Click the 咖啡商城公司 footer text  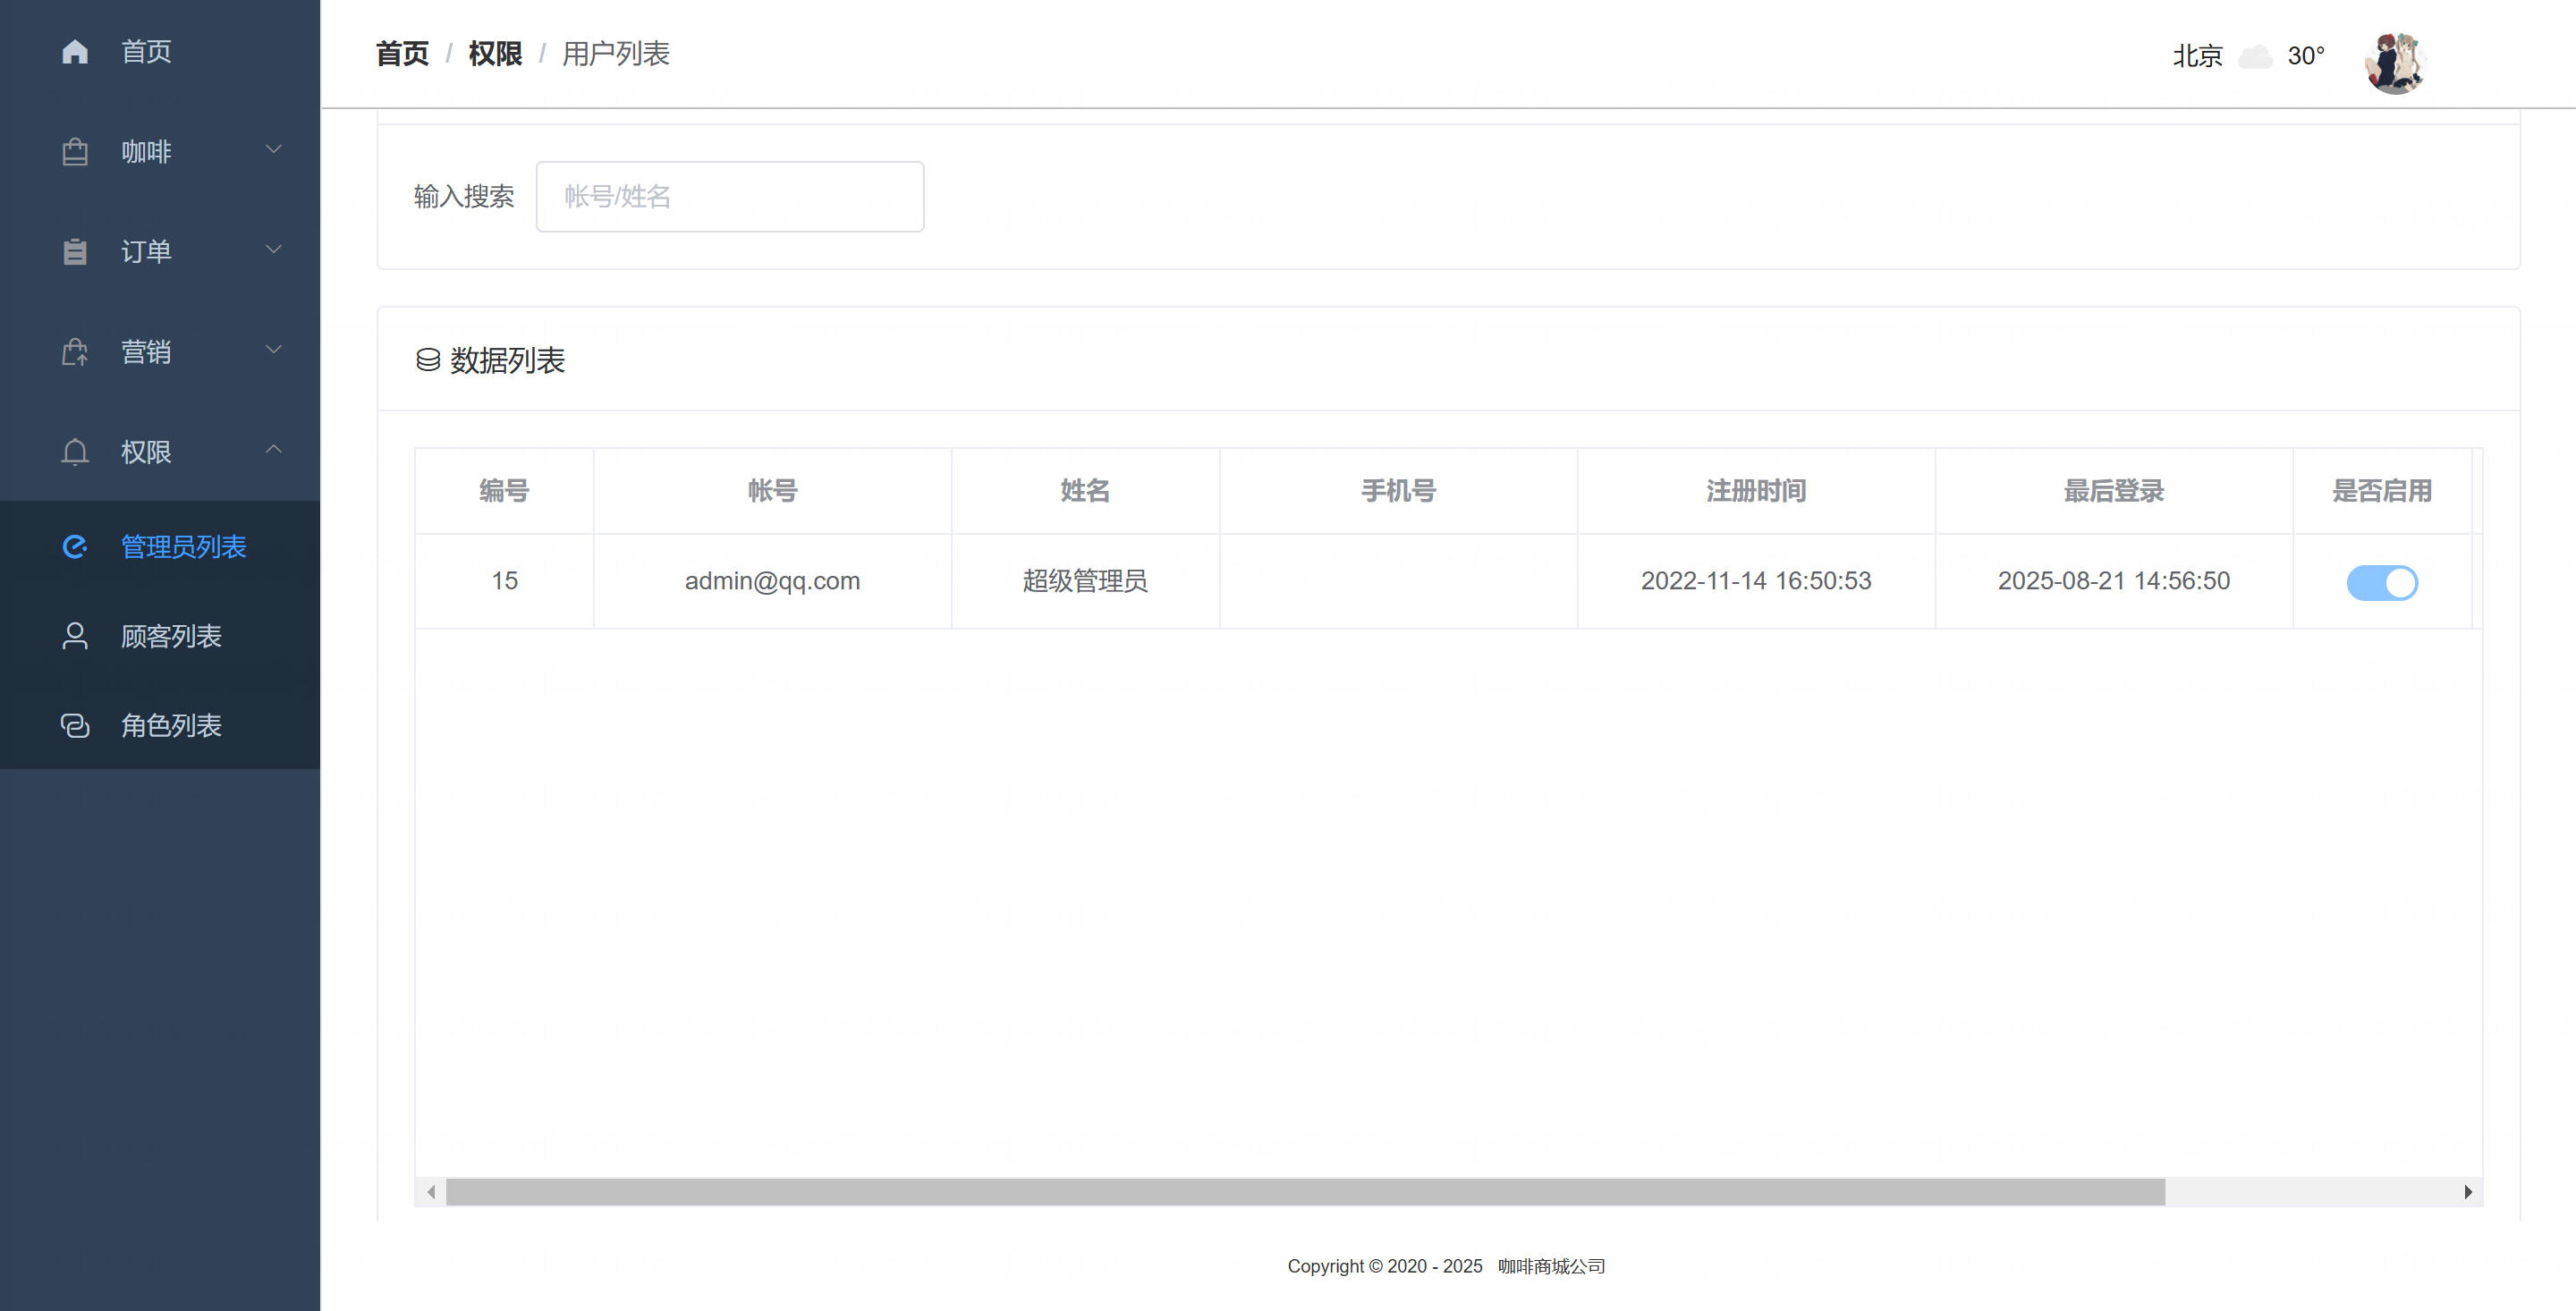[1551, 1266]
